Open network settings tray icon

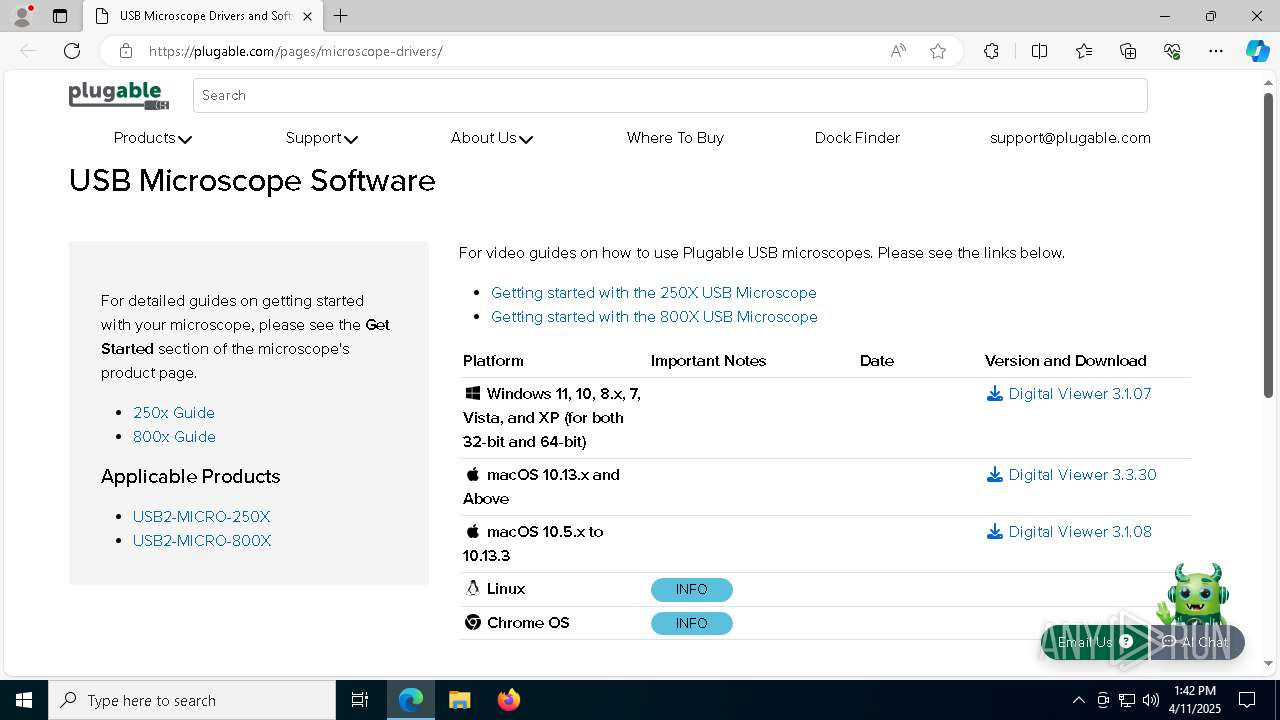[x=1127, y=700]
